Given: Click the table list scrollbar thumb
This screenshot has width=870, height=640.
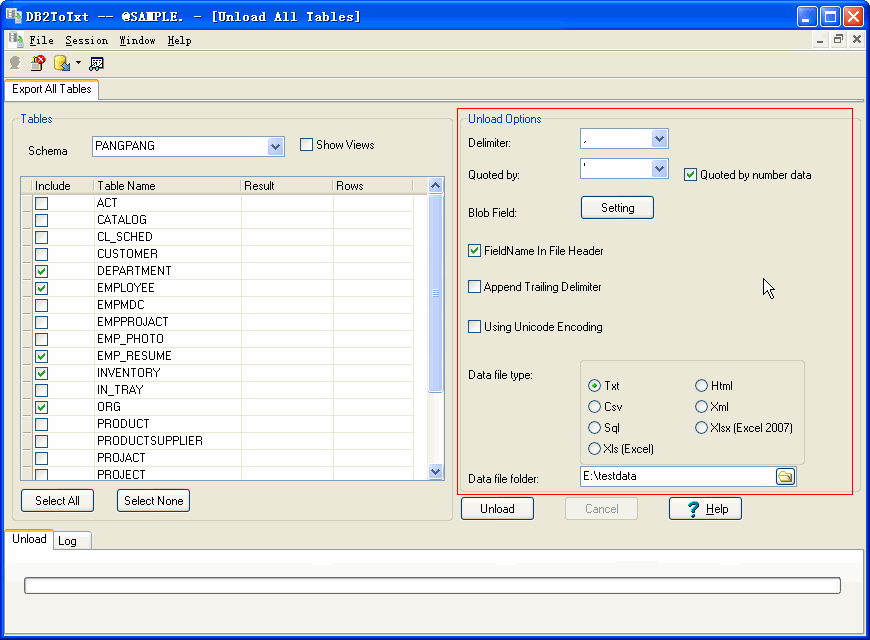Looking at the screenshot, I should click(436, 293).
